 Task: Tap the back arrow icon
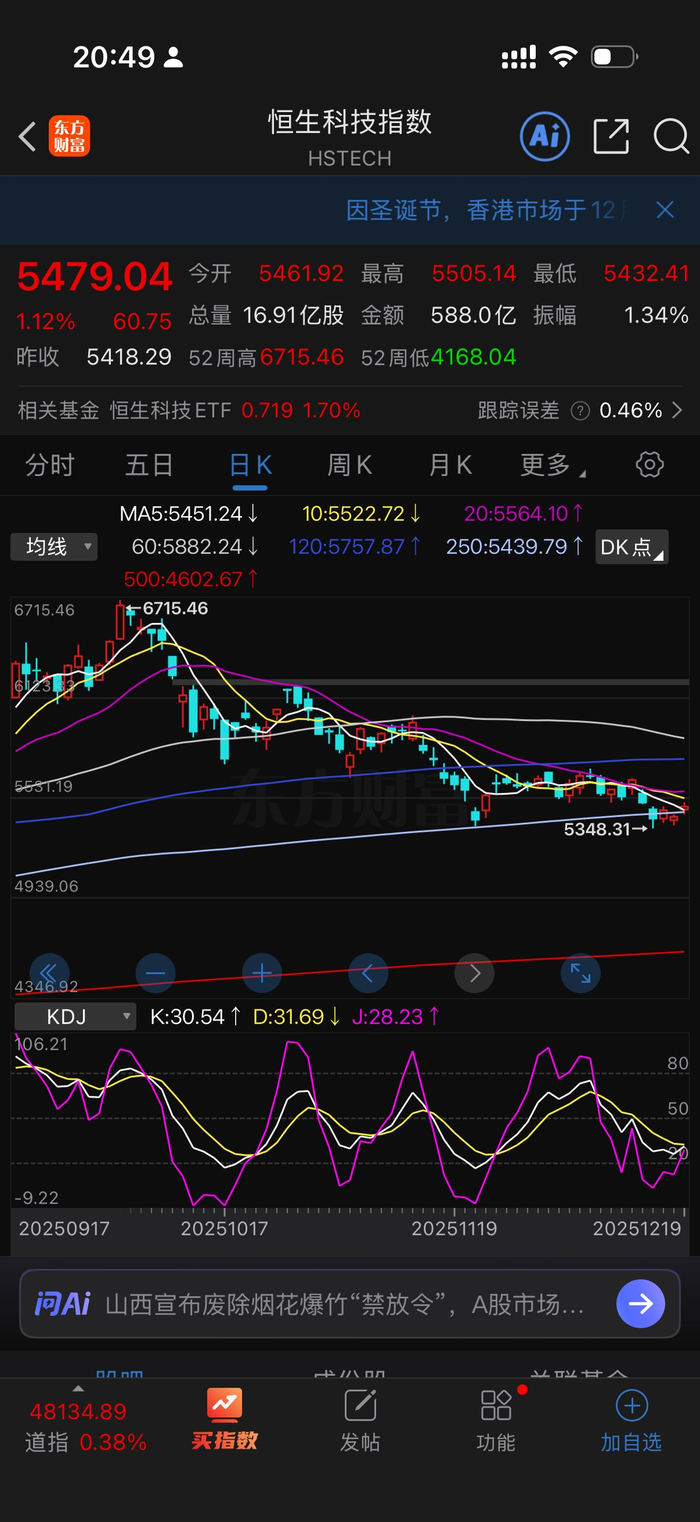point(28,137)
